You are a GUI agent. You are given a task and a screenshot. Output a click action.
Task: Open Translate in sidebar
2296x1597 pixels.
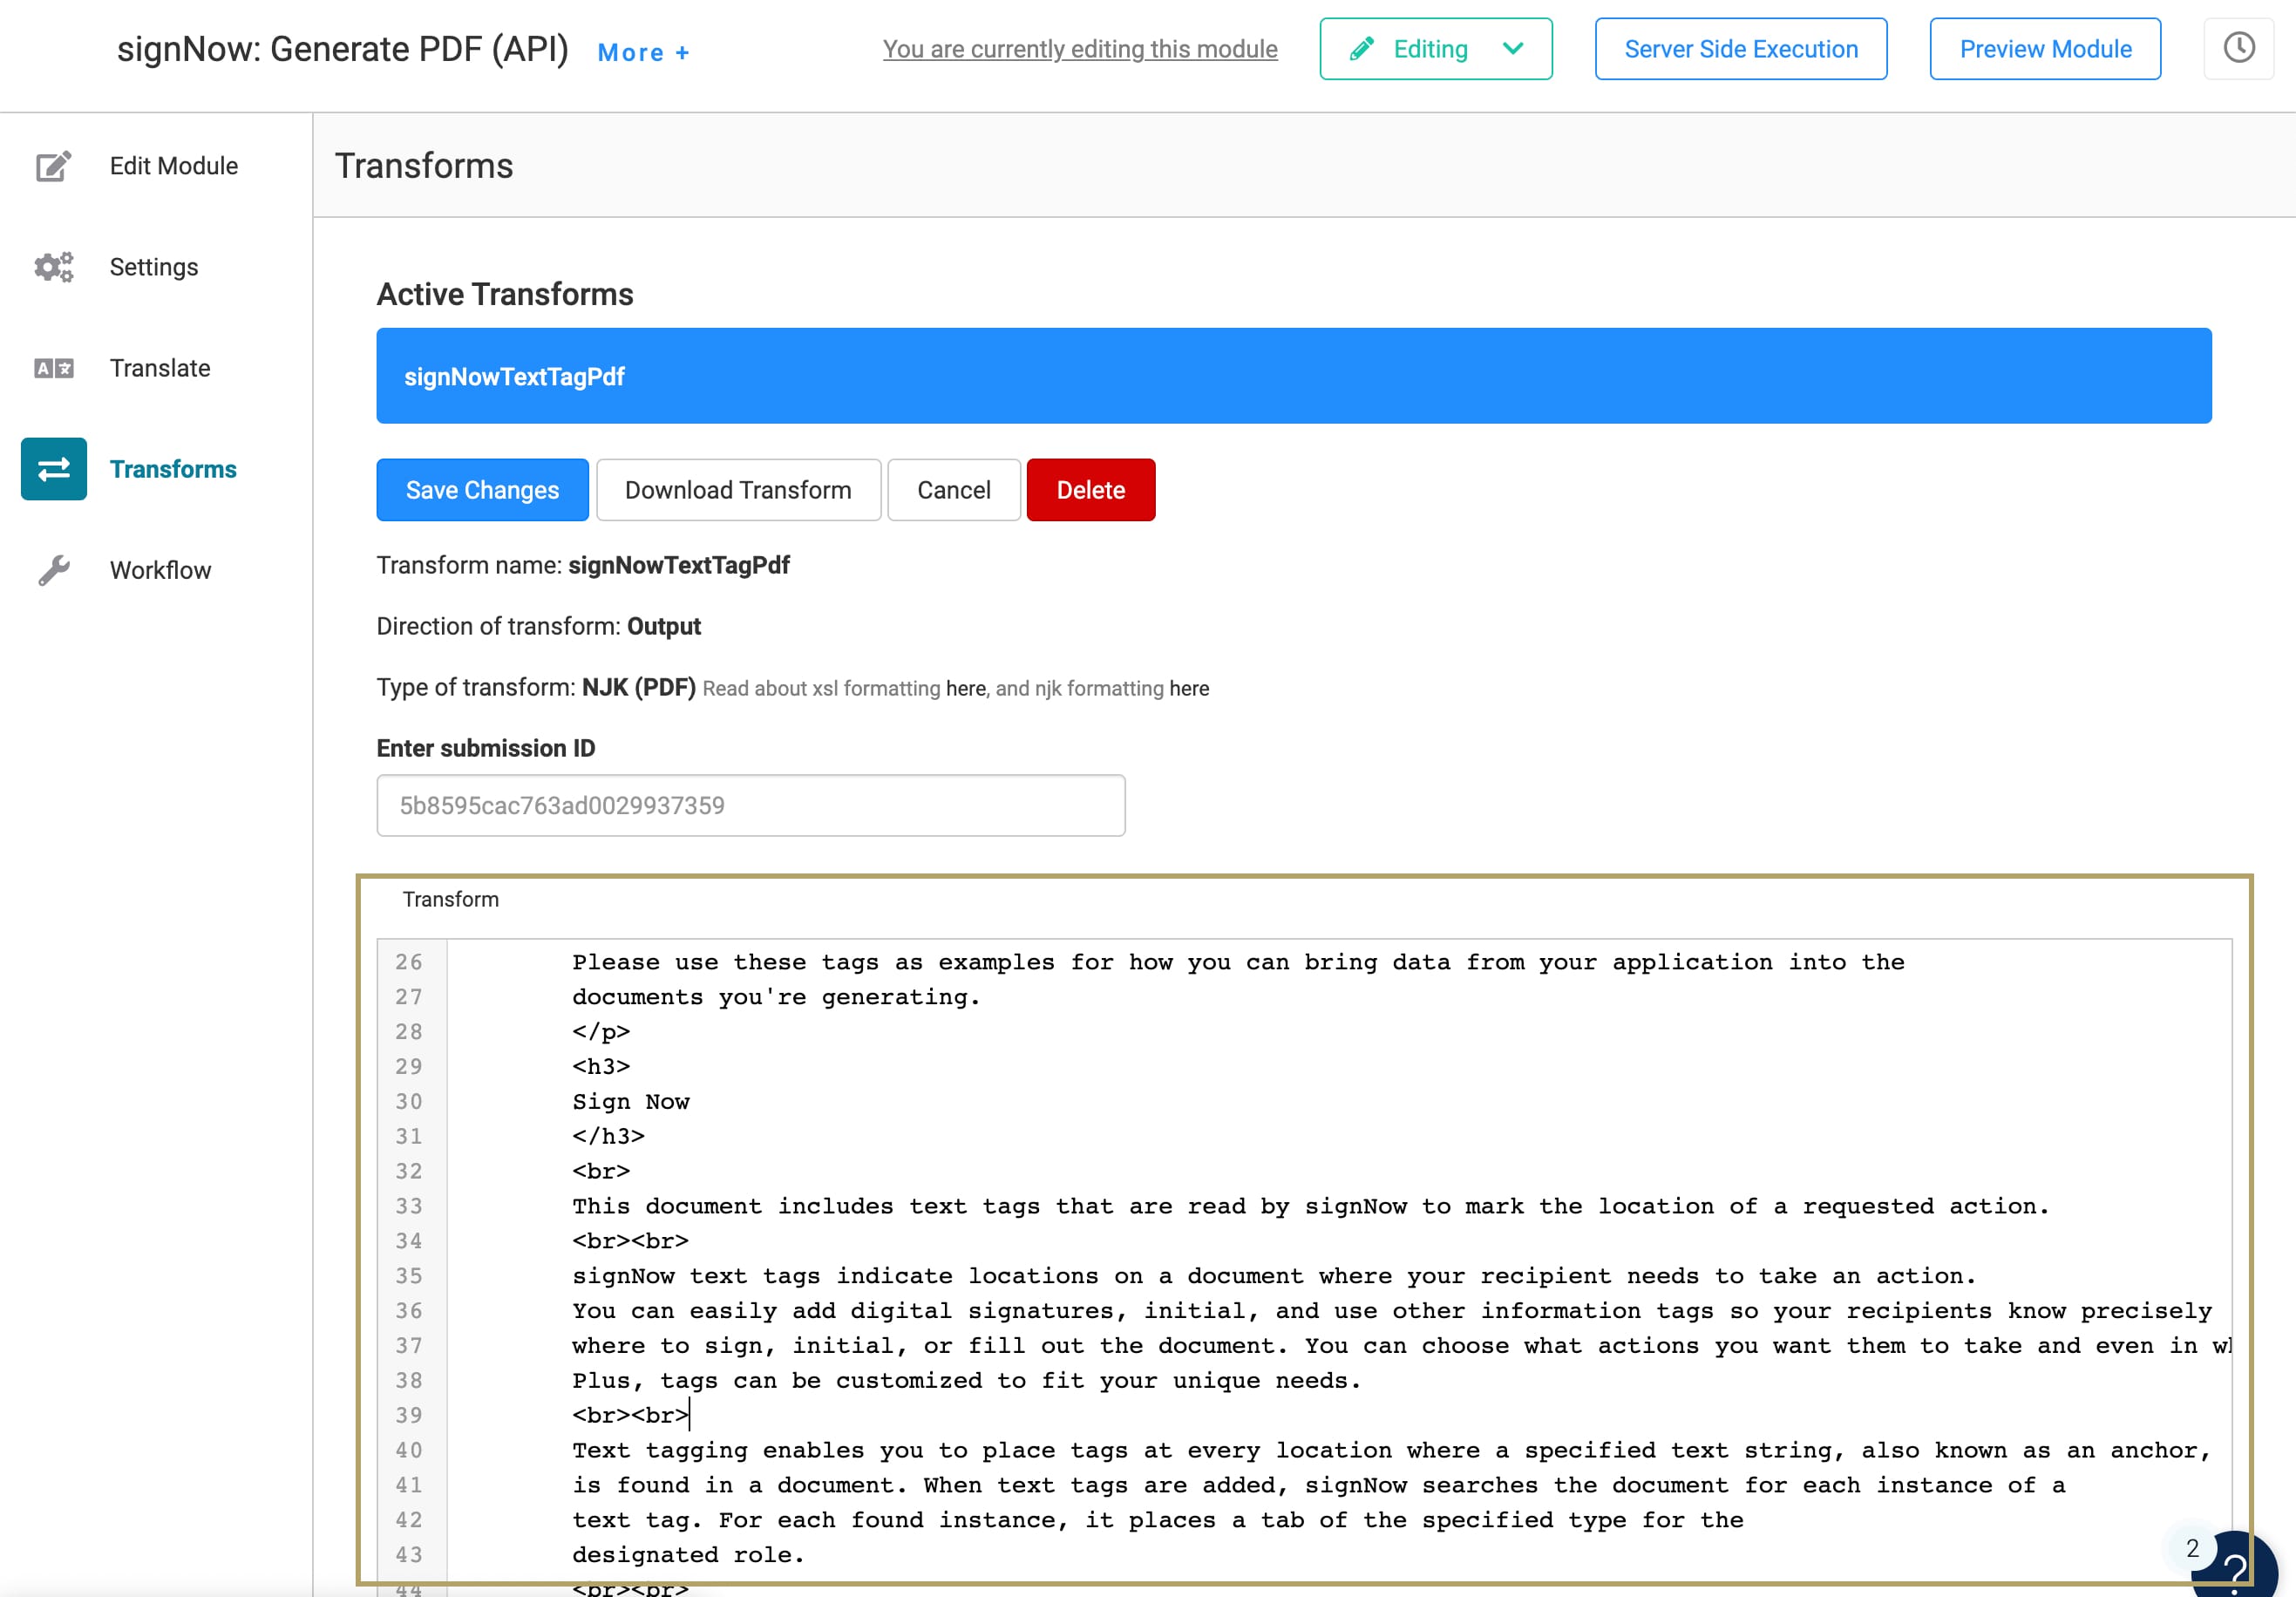160,368
